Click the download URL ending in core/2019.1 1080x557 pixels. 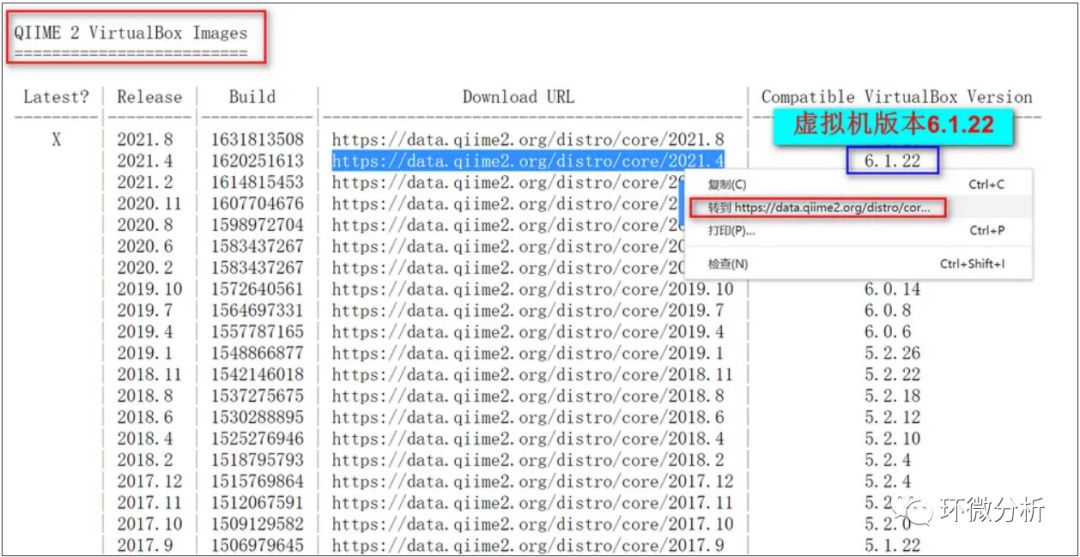coord(528,353)
